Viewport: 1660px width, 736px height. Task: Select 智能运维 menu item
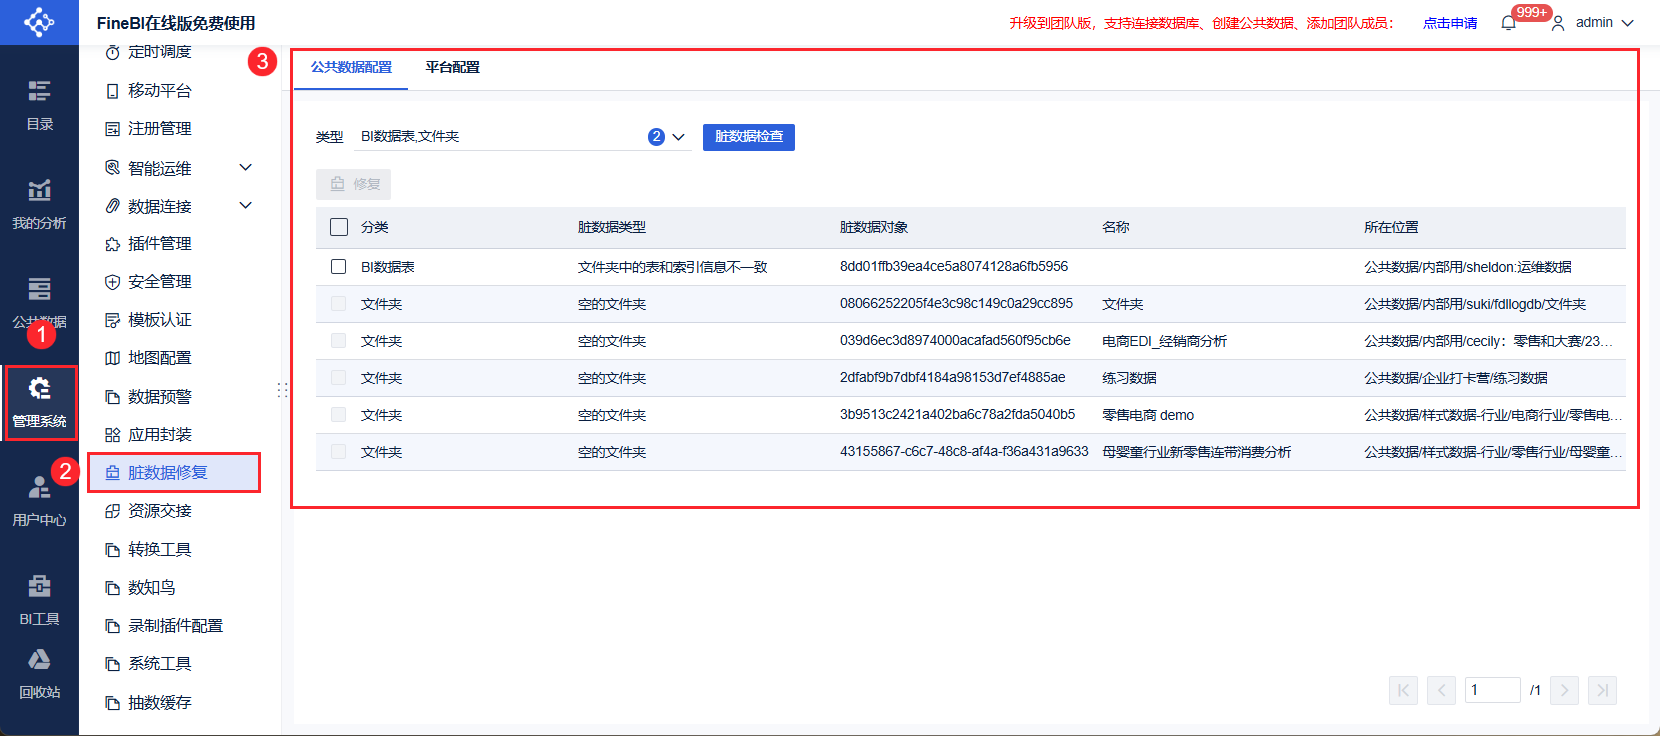pyautogui.click(x=159, y=168)
